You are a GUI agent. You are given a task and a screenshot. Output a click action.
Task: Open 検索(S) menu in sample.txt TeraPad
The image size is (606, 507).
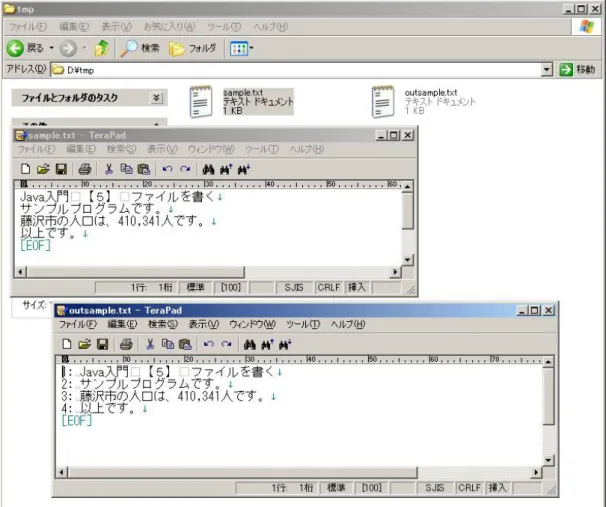(121, 149)
